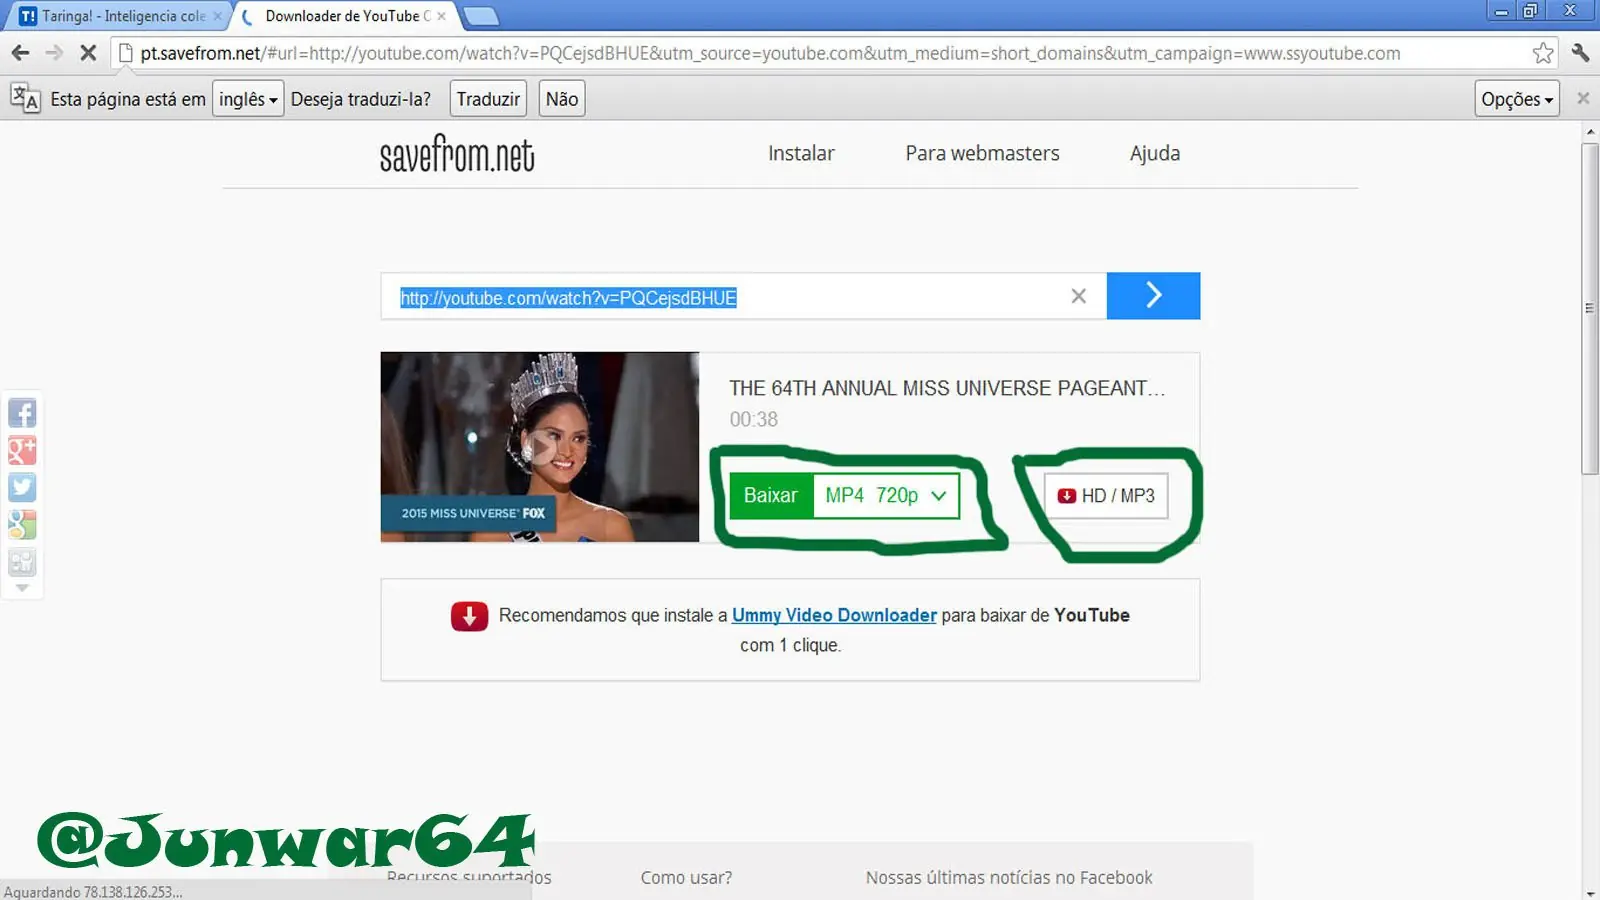This screenshot has width=1600, height=900.
Task: Bookmark page with the star icon
Action: click(x=1543, y=53)
